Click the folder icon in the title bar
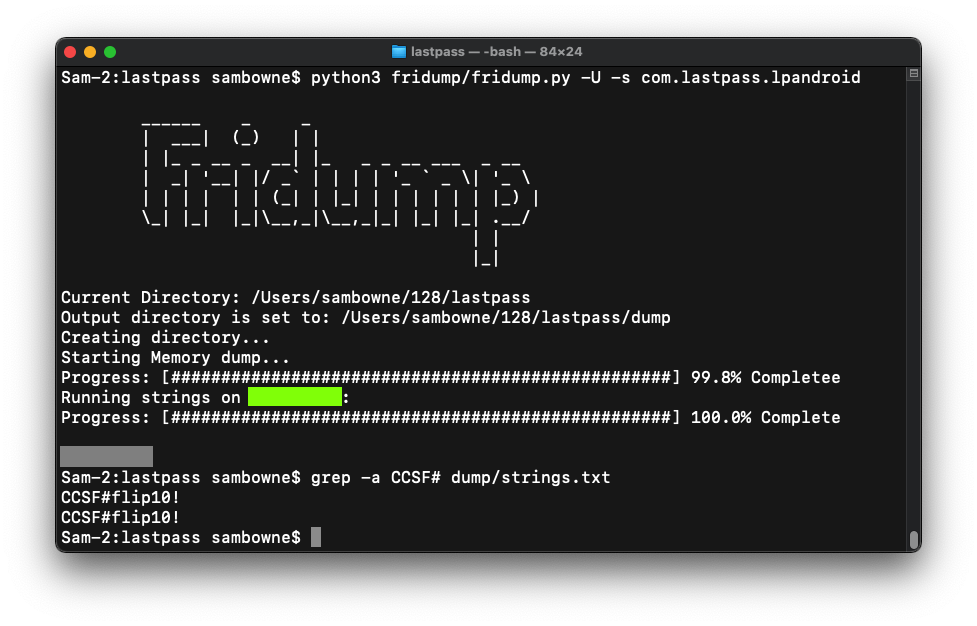 click(x=399, y=52)
